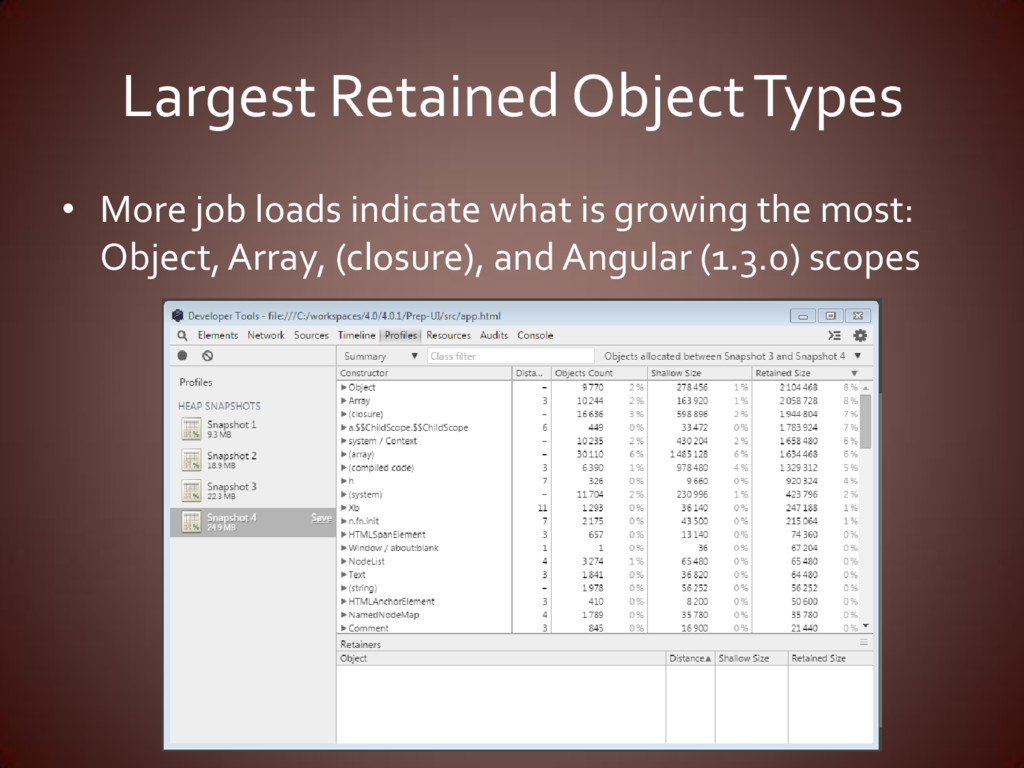This screenshot has width=1024, height=768.
Task: Expand the NamedNodeMap row
Action: [x=344, y=615]
